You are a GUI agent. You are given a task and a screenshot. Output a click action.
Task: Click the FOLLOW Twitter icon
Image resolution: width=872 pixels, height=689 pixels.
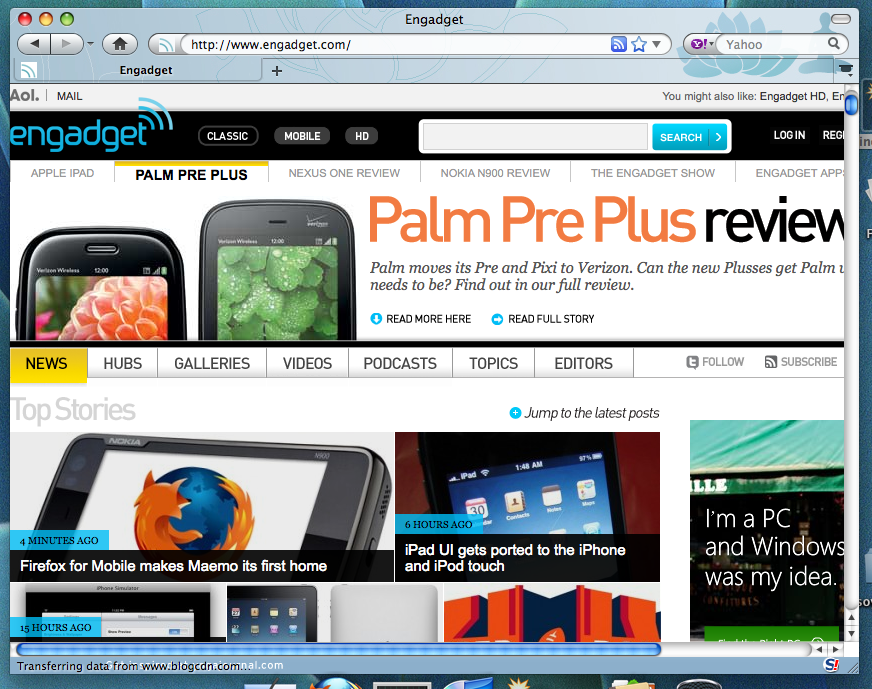coord(692,362)
